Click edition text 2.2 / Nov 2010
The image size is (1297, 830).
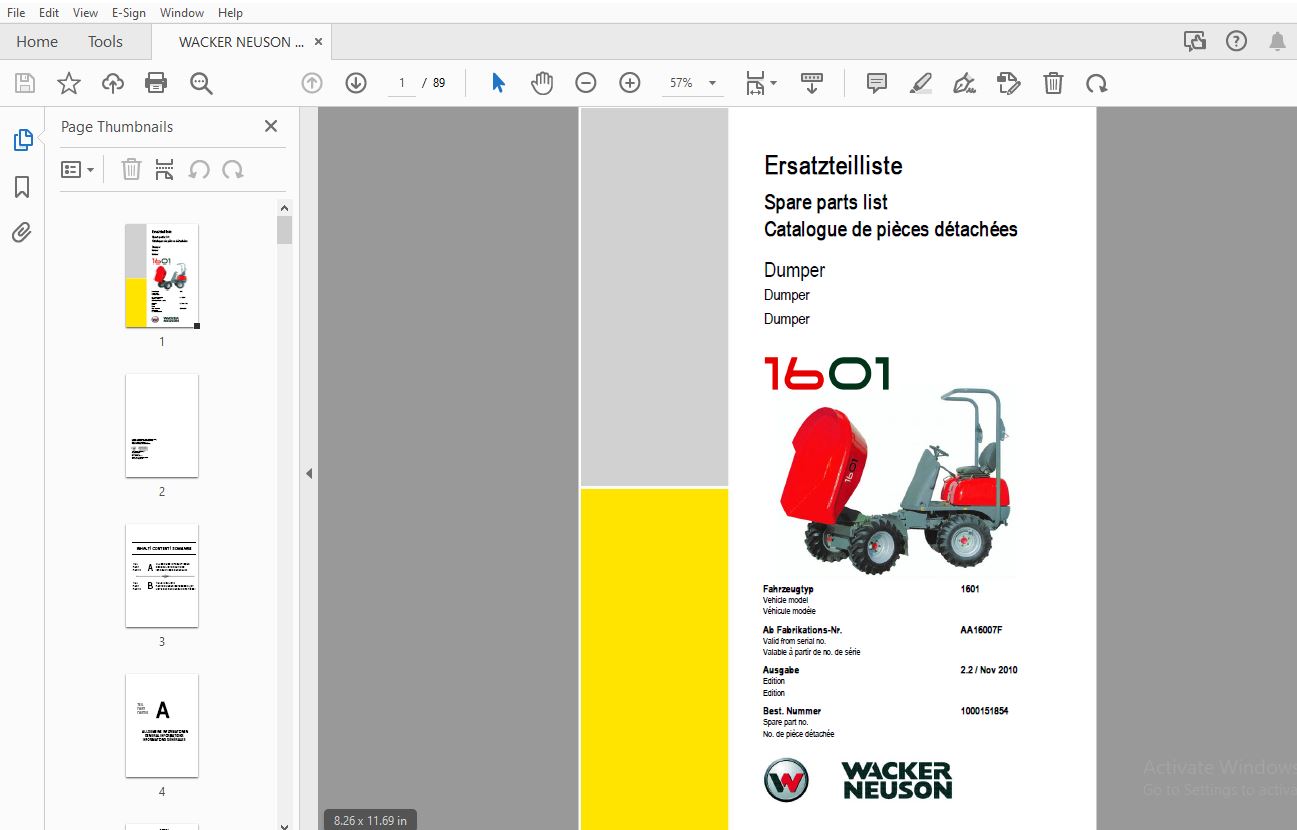pos(989,670)
